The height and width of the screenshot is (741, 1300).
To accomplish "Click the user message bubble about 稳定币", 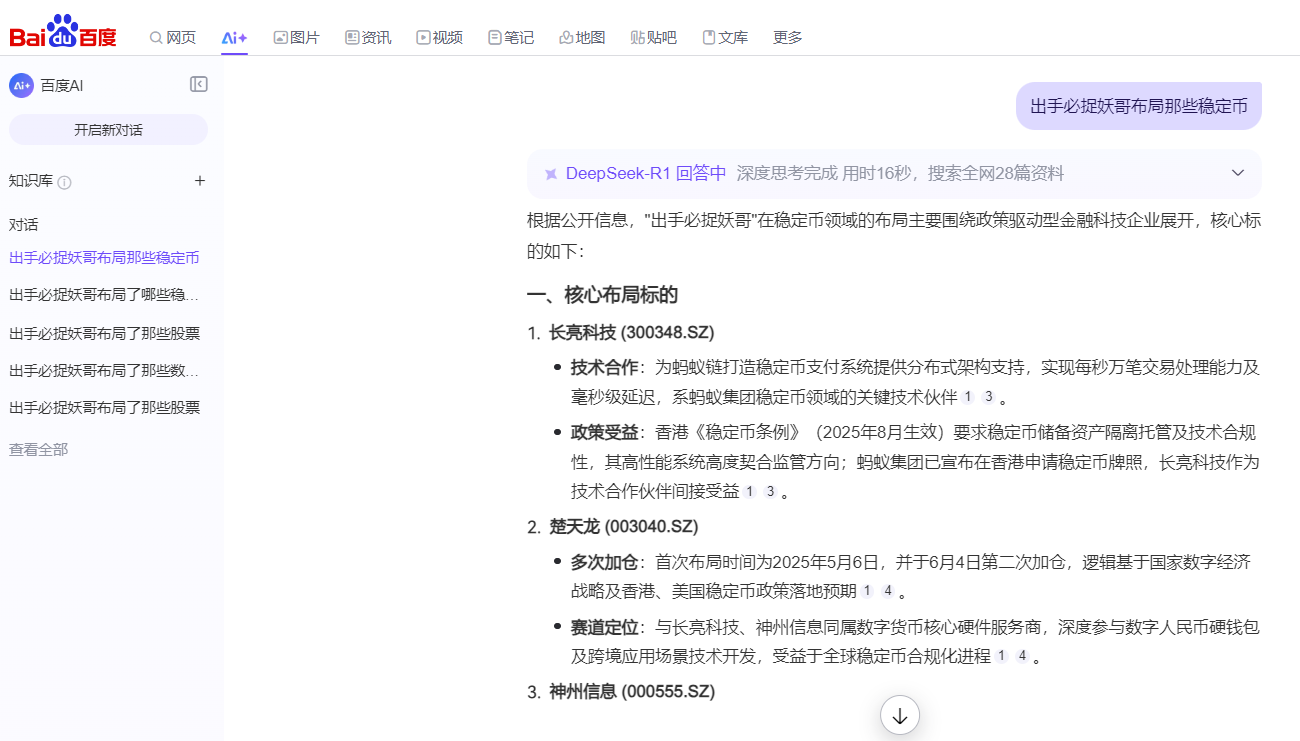I will [x=1139, y=106].
